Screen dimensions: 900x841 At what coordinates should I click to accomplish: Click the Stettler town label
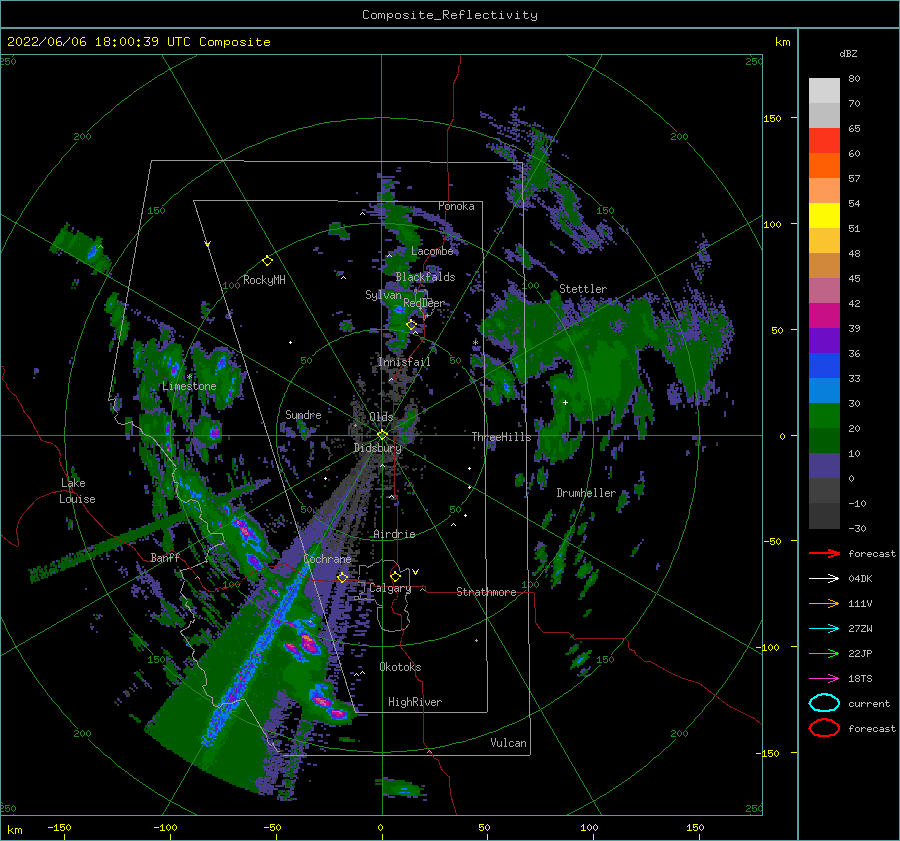tap(583, 289)
